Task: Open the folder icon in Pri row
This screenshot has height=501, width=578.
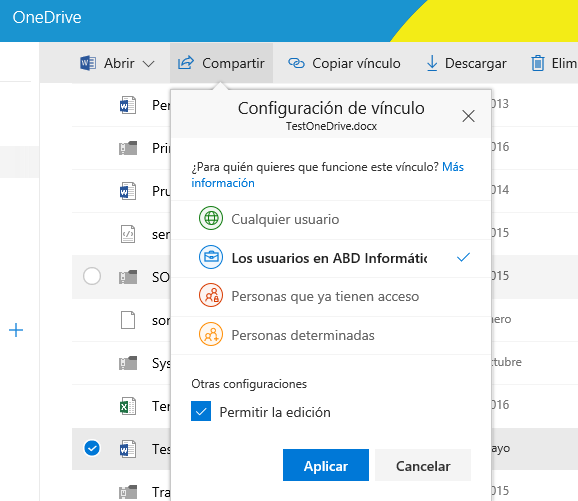Action: tap(128, 148)
